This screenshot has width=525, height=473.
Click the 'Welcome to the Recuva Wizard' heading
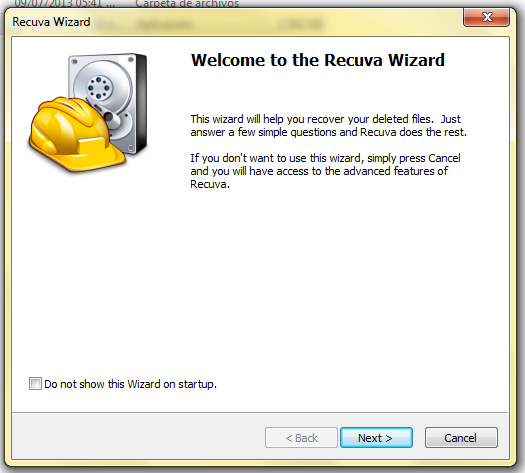pyautogui.click(x=318, y=60)
